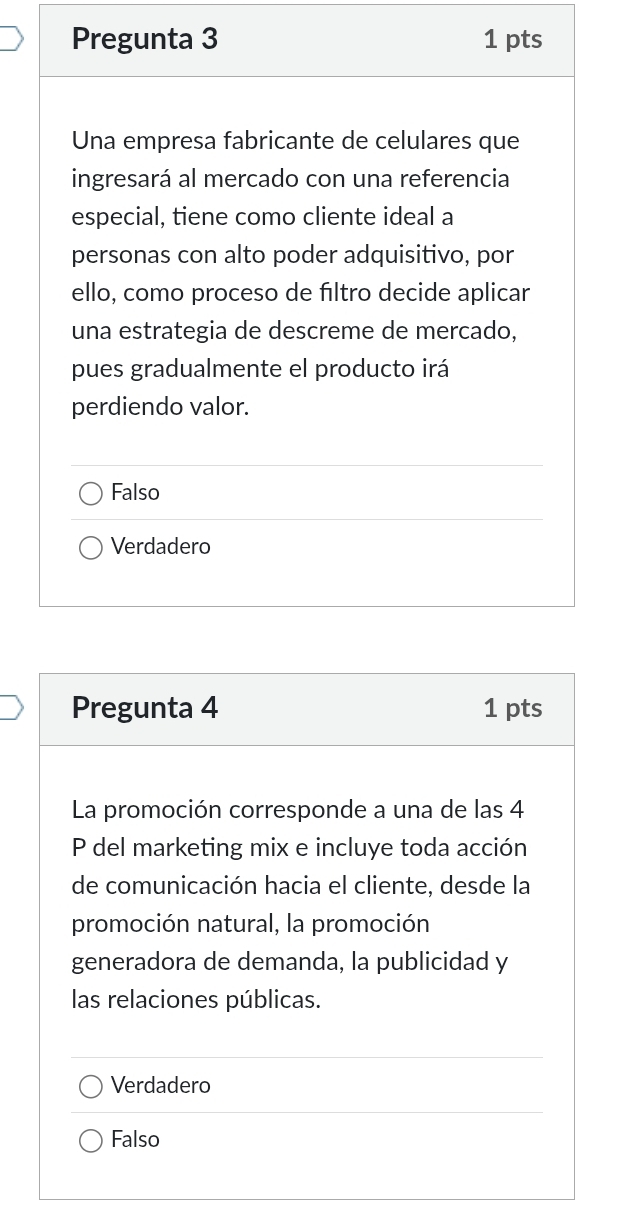This screenshot has width=643, height=1209.
Task: Click the Pregunta 3 header title
Action: point(144,39)
